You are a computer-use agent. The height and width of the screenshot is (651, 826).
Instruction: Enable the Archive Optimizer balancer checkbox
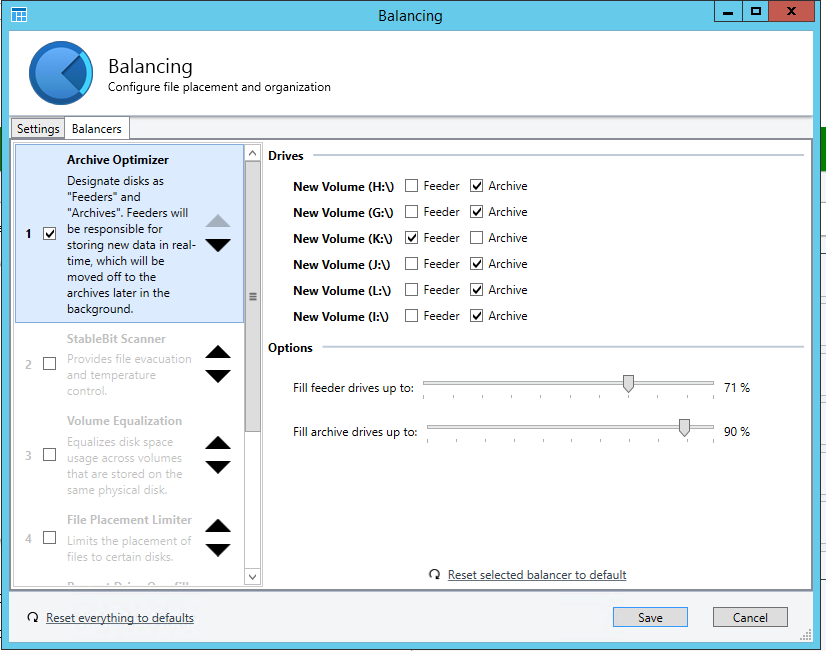50,233
